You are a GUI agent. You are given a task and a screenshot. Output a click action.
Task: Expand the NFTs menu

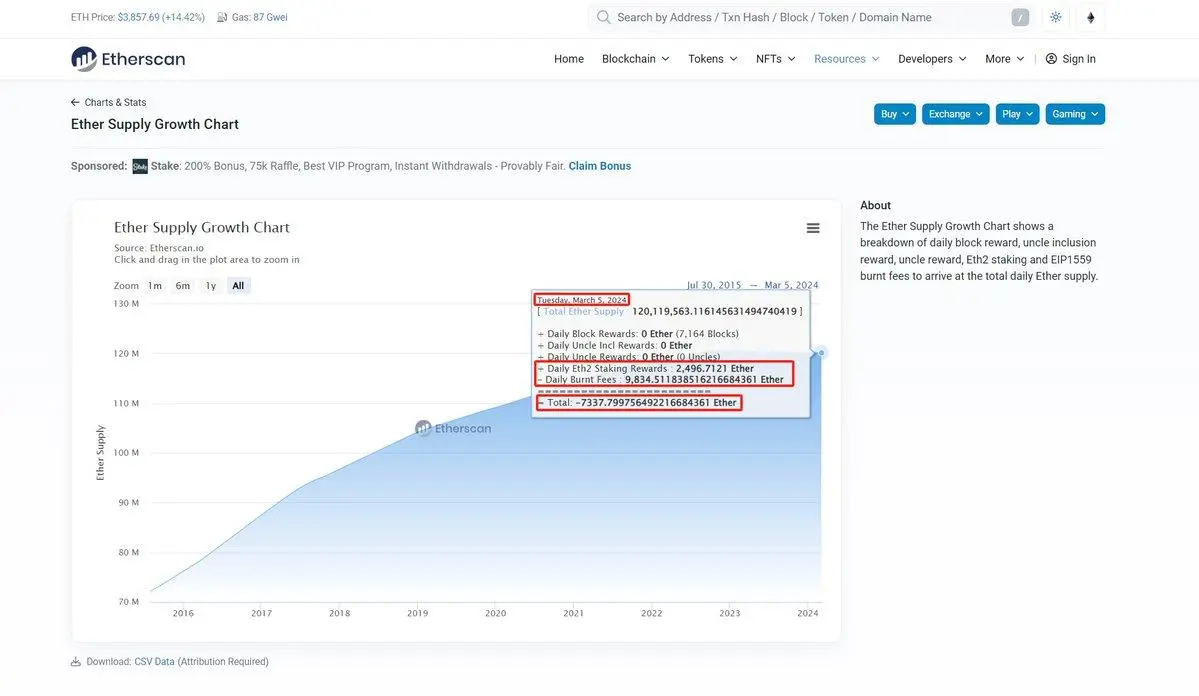click(775, 59)
